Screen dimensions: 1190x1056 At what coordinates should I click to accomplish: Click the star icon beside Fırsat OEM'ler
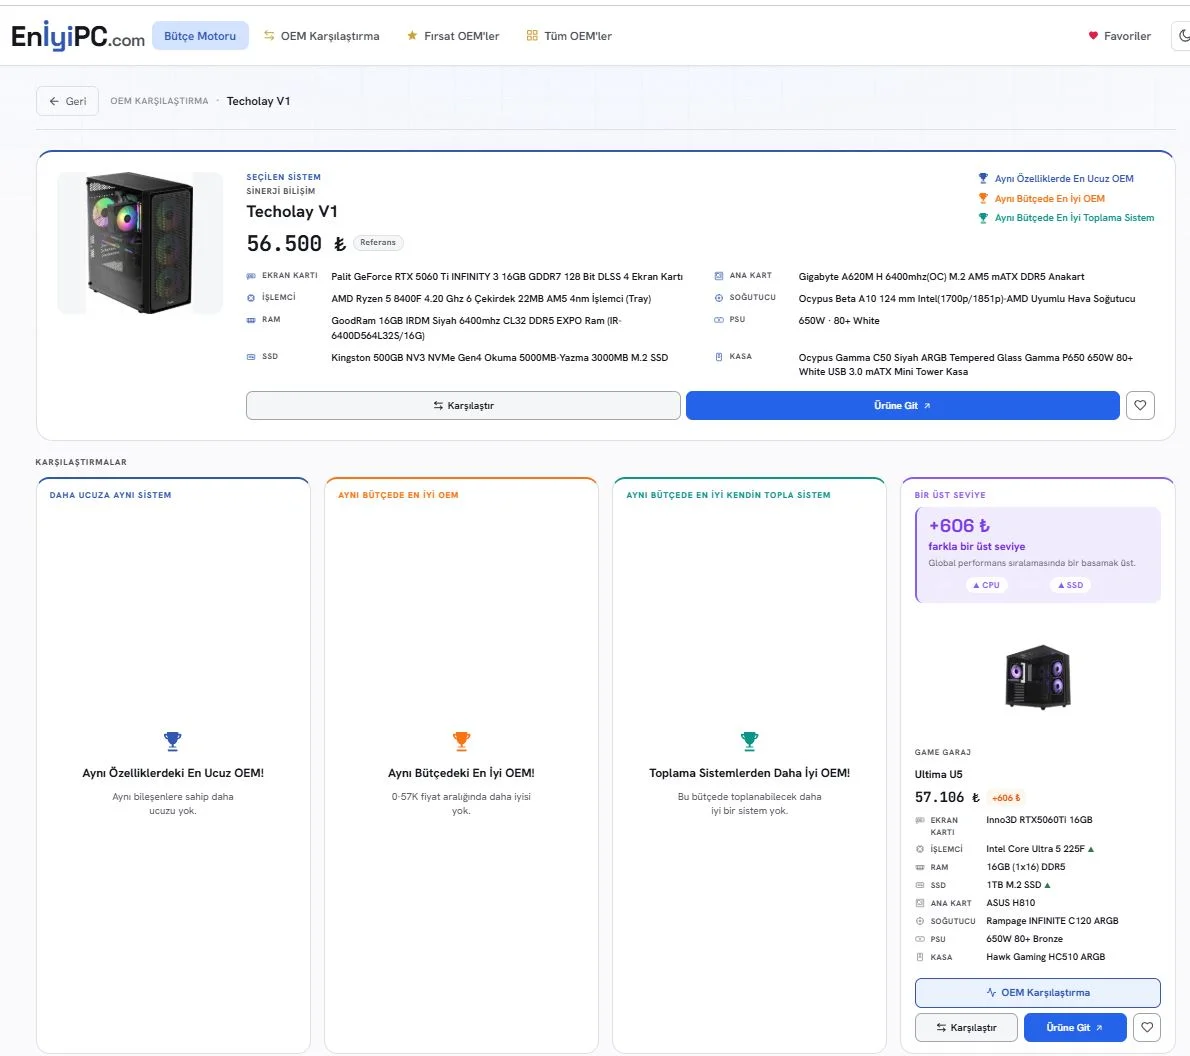point(412,36)
